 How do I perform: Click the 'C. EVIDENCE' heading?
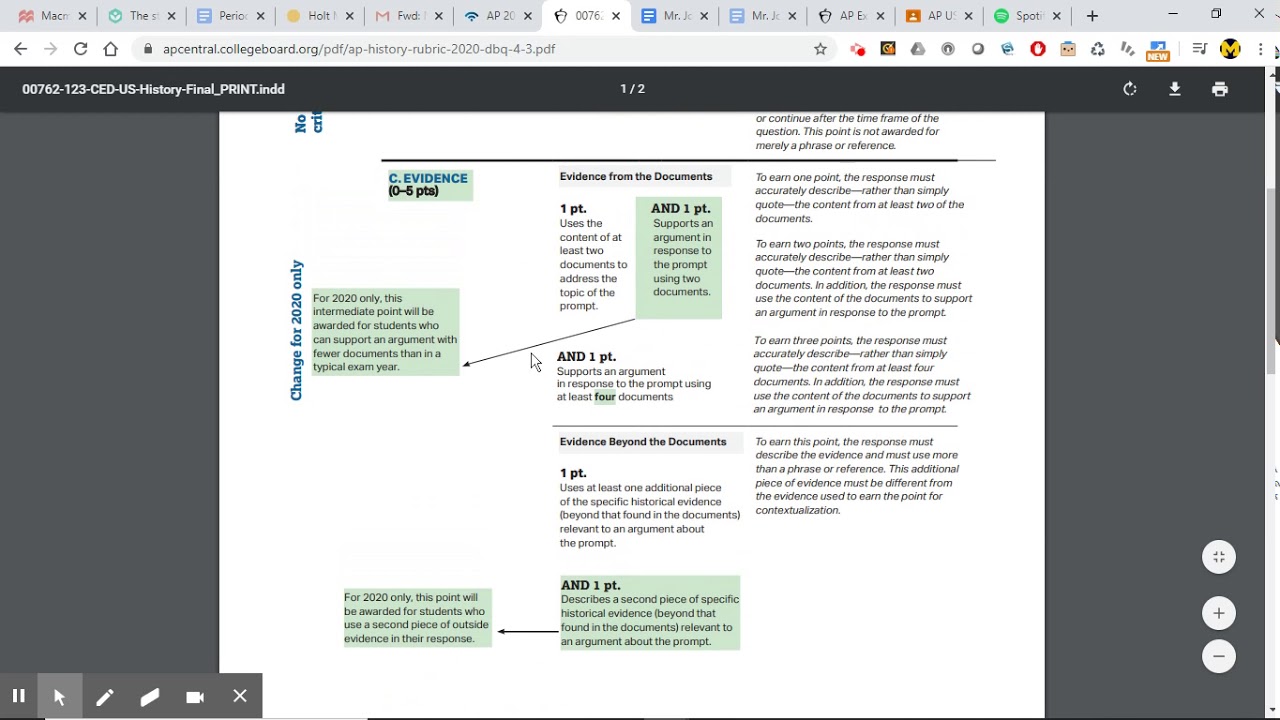[x=428, y=178]
